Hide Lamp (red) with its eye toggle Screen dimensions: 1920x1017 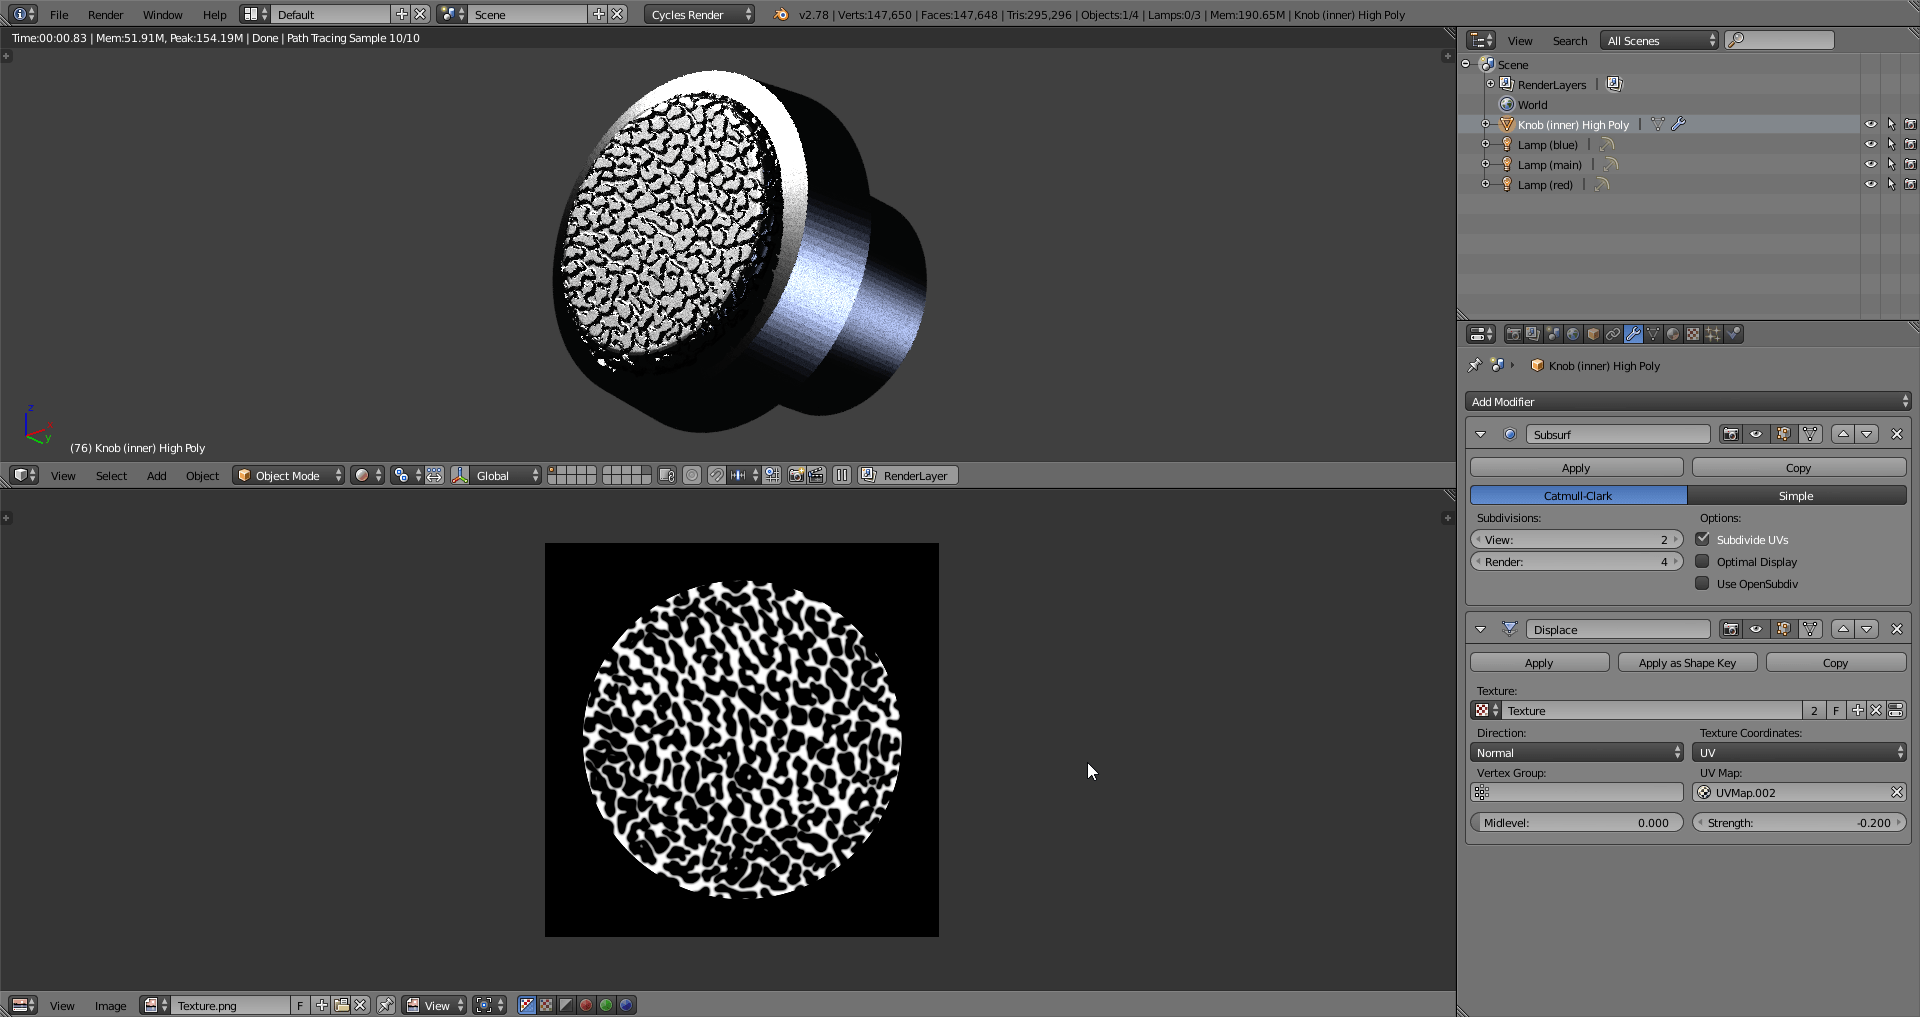pyautogui.click(x=1871, y=184)
